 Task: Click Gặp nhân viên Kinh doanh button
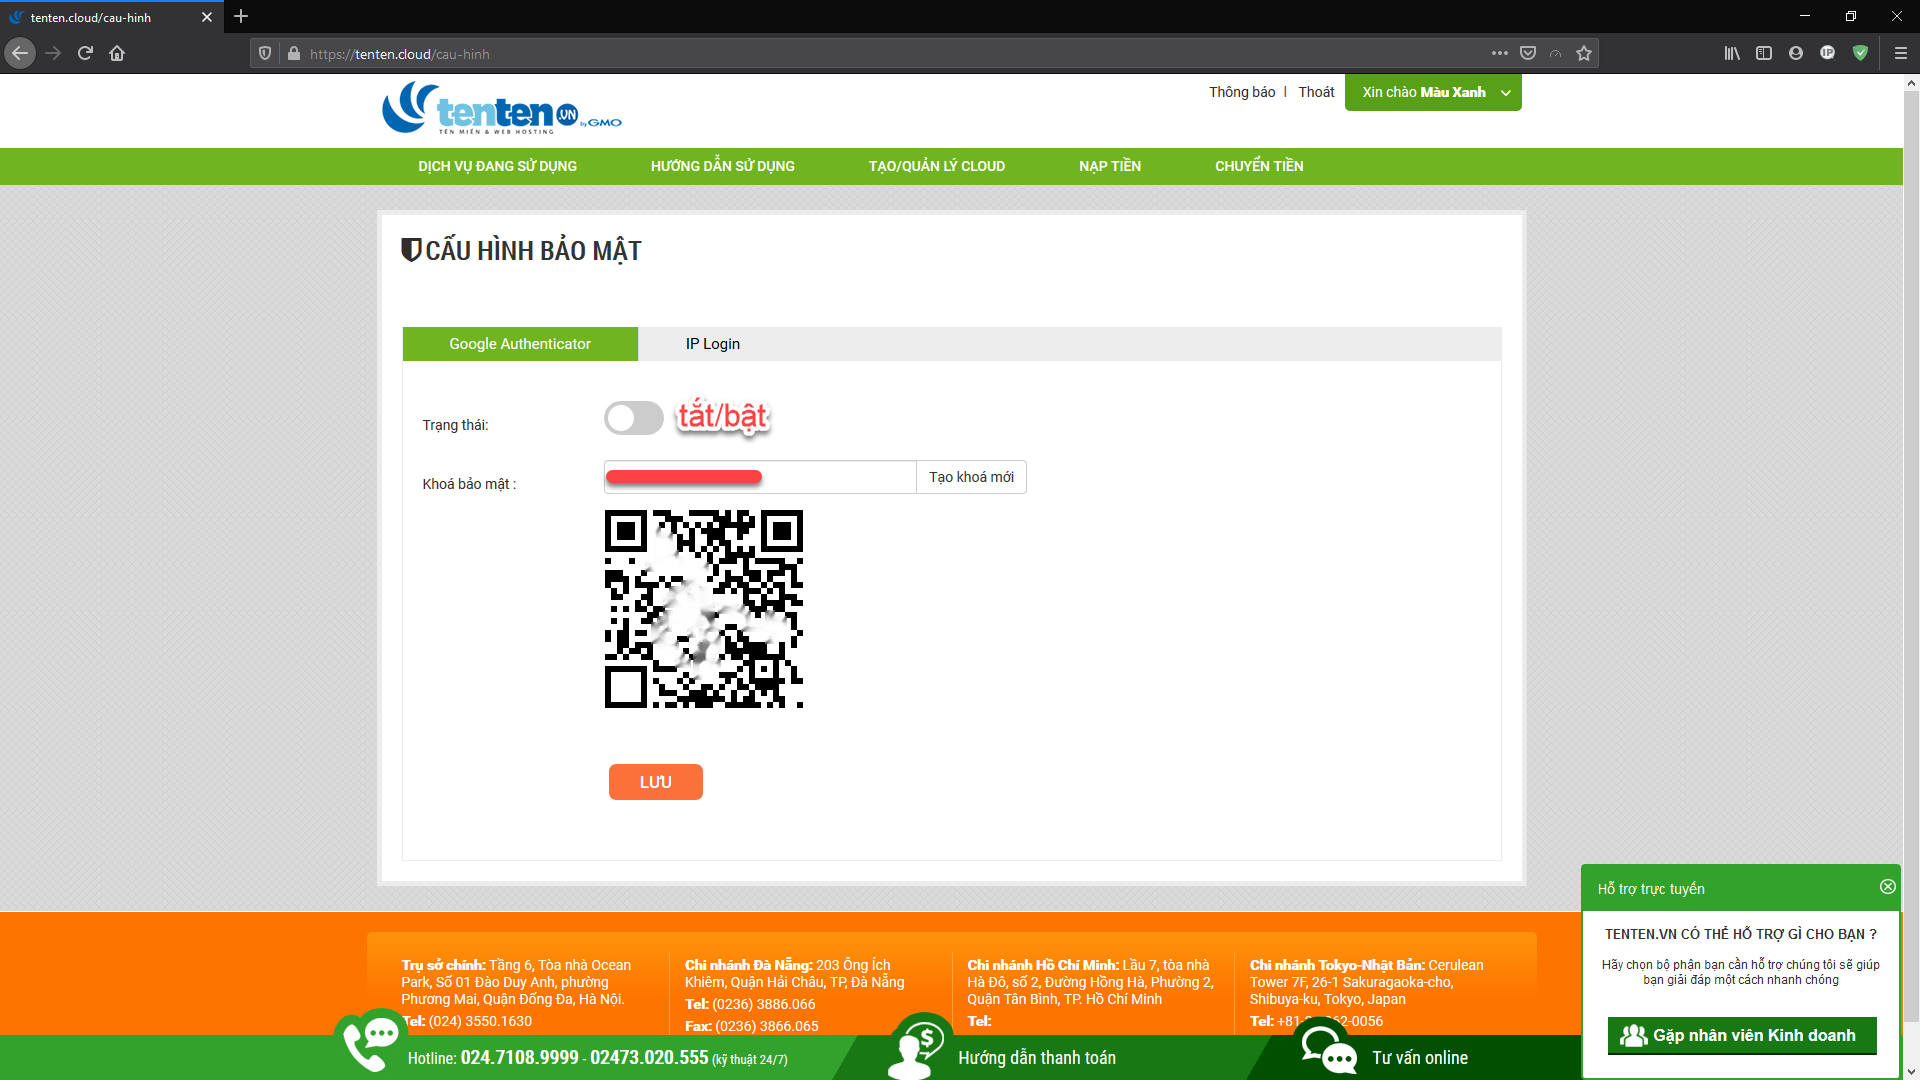(1742, 1036)
